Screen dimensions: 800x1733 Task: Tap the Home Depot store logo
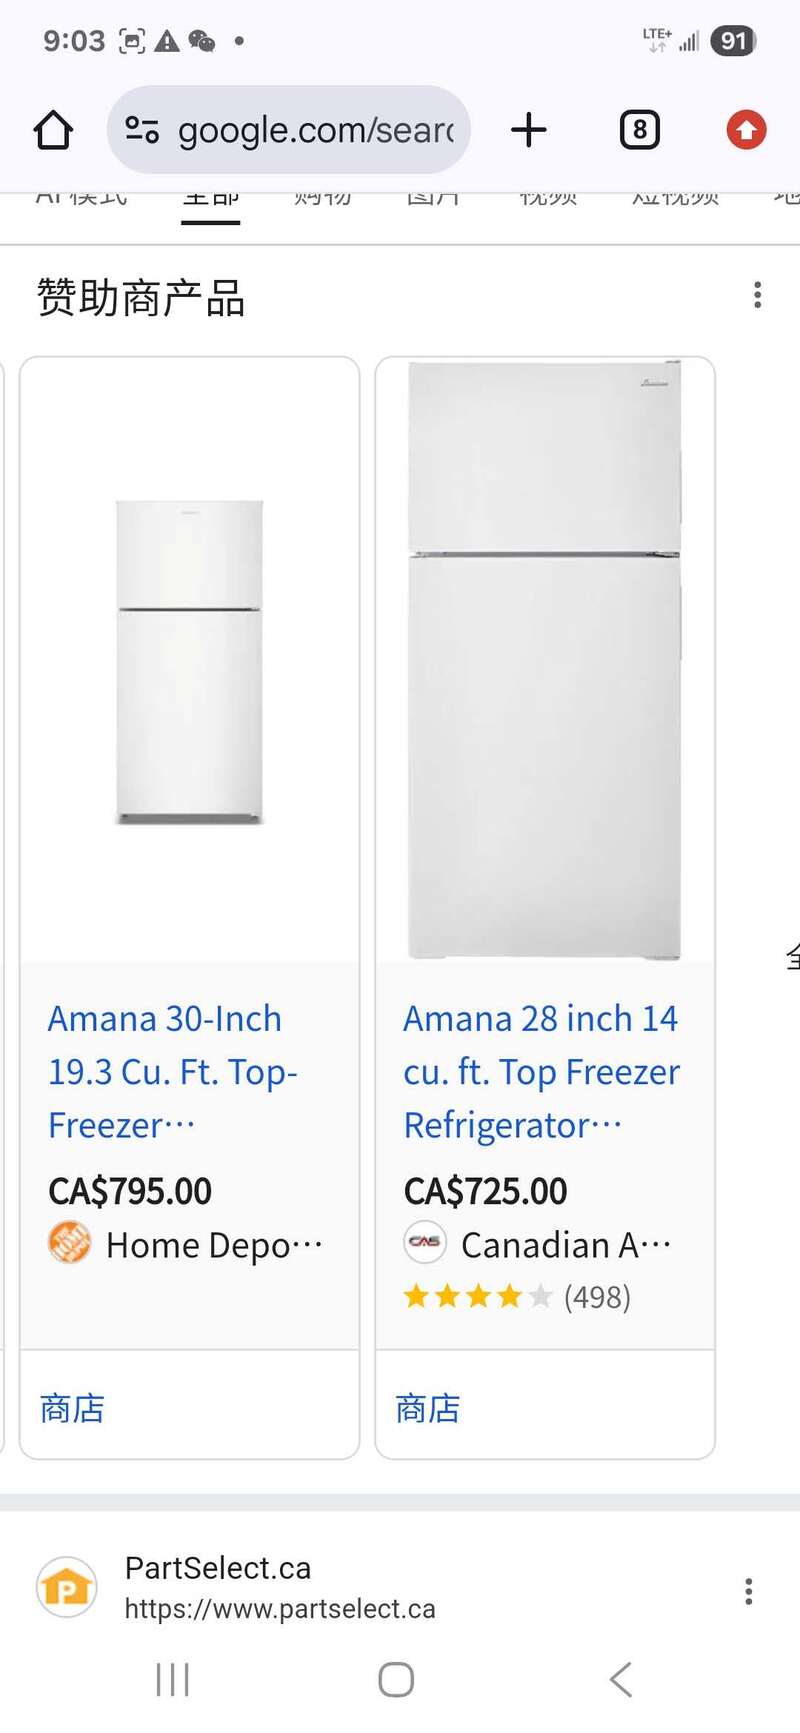[69, 1243]
